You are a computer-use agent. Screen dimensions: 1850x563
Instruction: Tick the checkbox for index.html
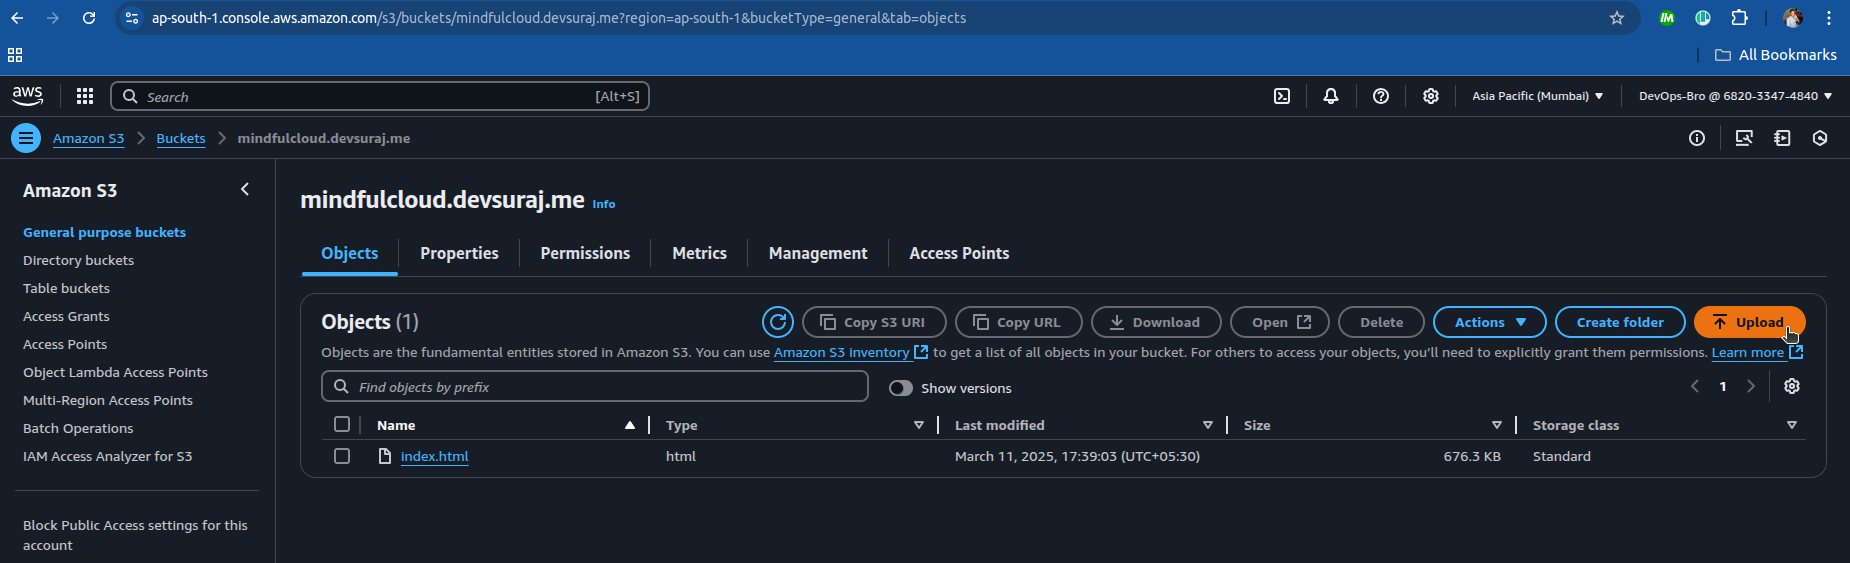coord(342,456)
